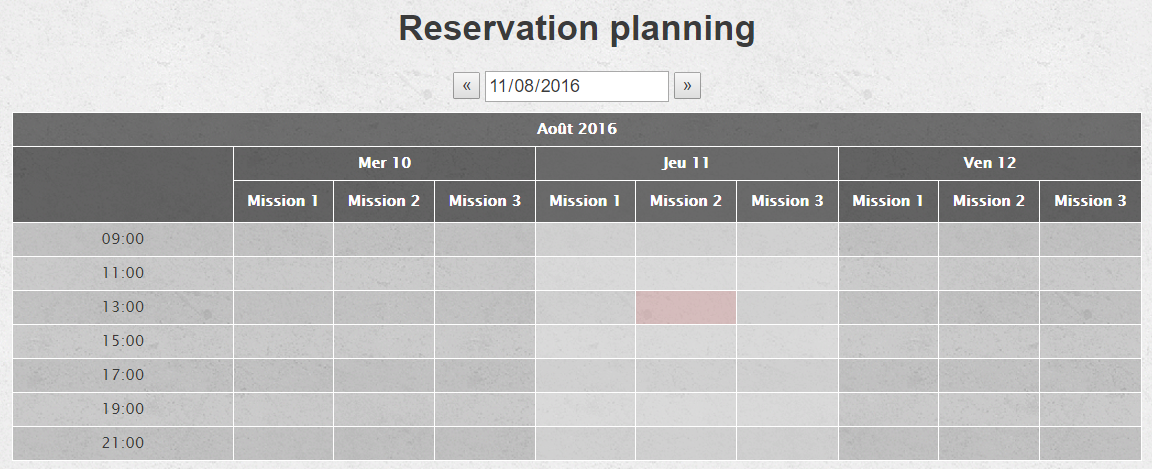Select the 21:00 slot for Ven 12 Mission 3
Viewport: 1152px width, 469px height.
pyautogui.click(x=1090, y=443)
